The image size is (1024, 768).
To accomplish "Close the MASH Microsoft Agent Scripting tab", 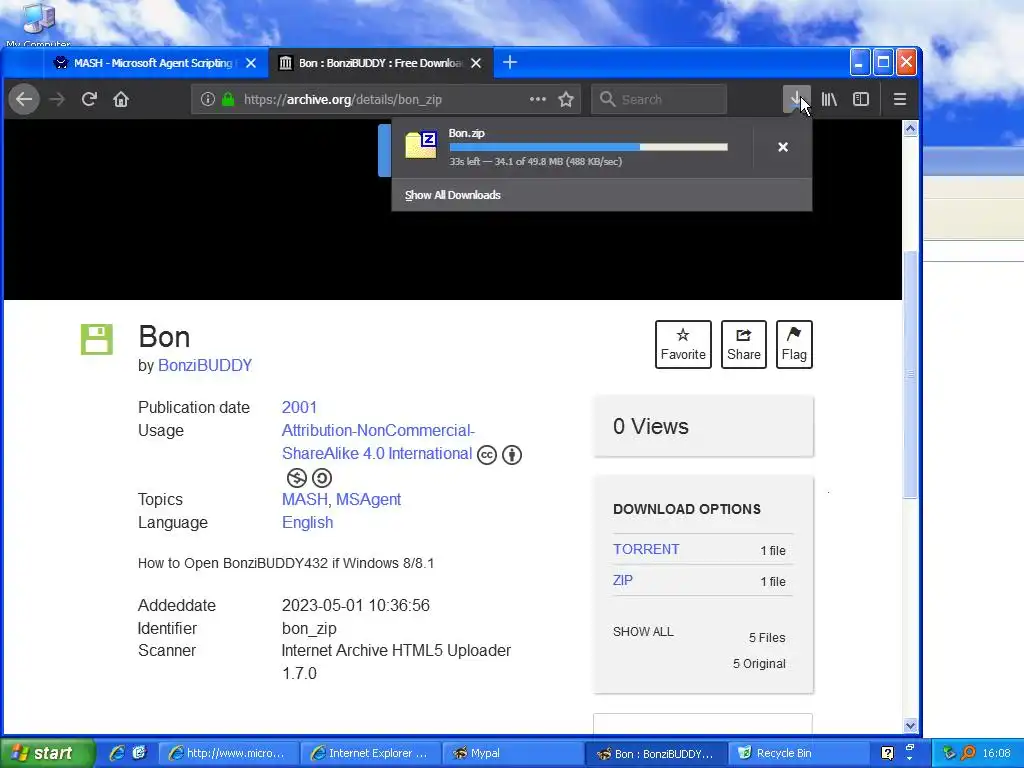I will pyautogui.click(x=251, y=63).
